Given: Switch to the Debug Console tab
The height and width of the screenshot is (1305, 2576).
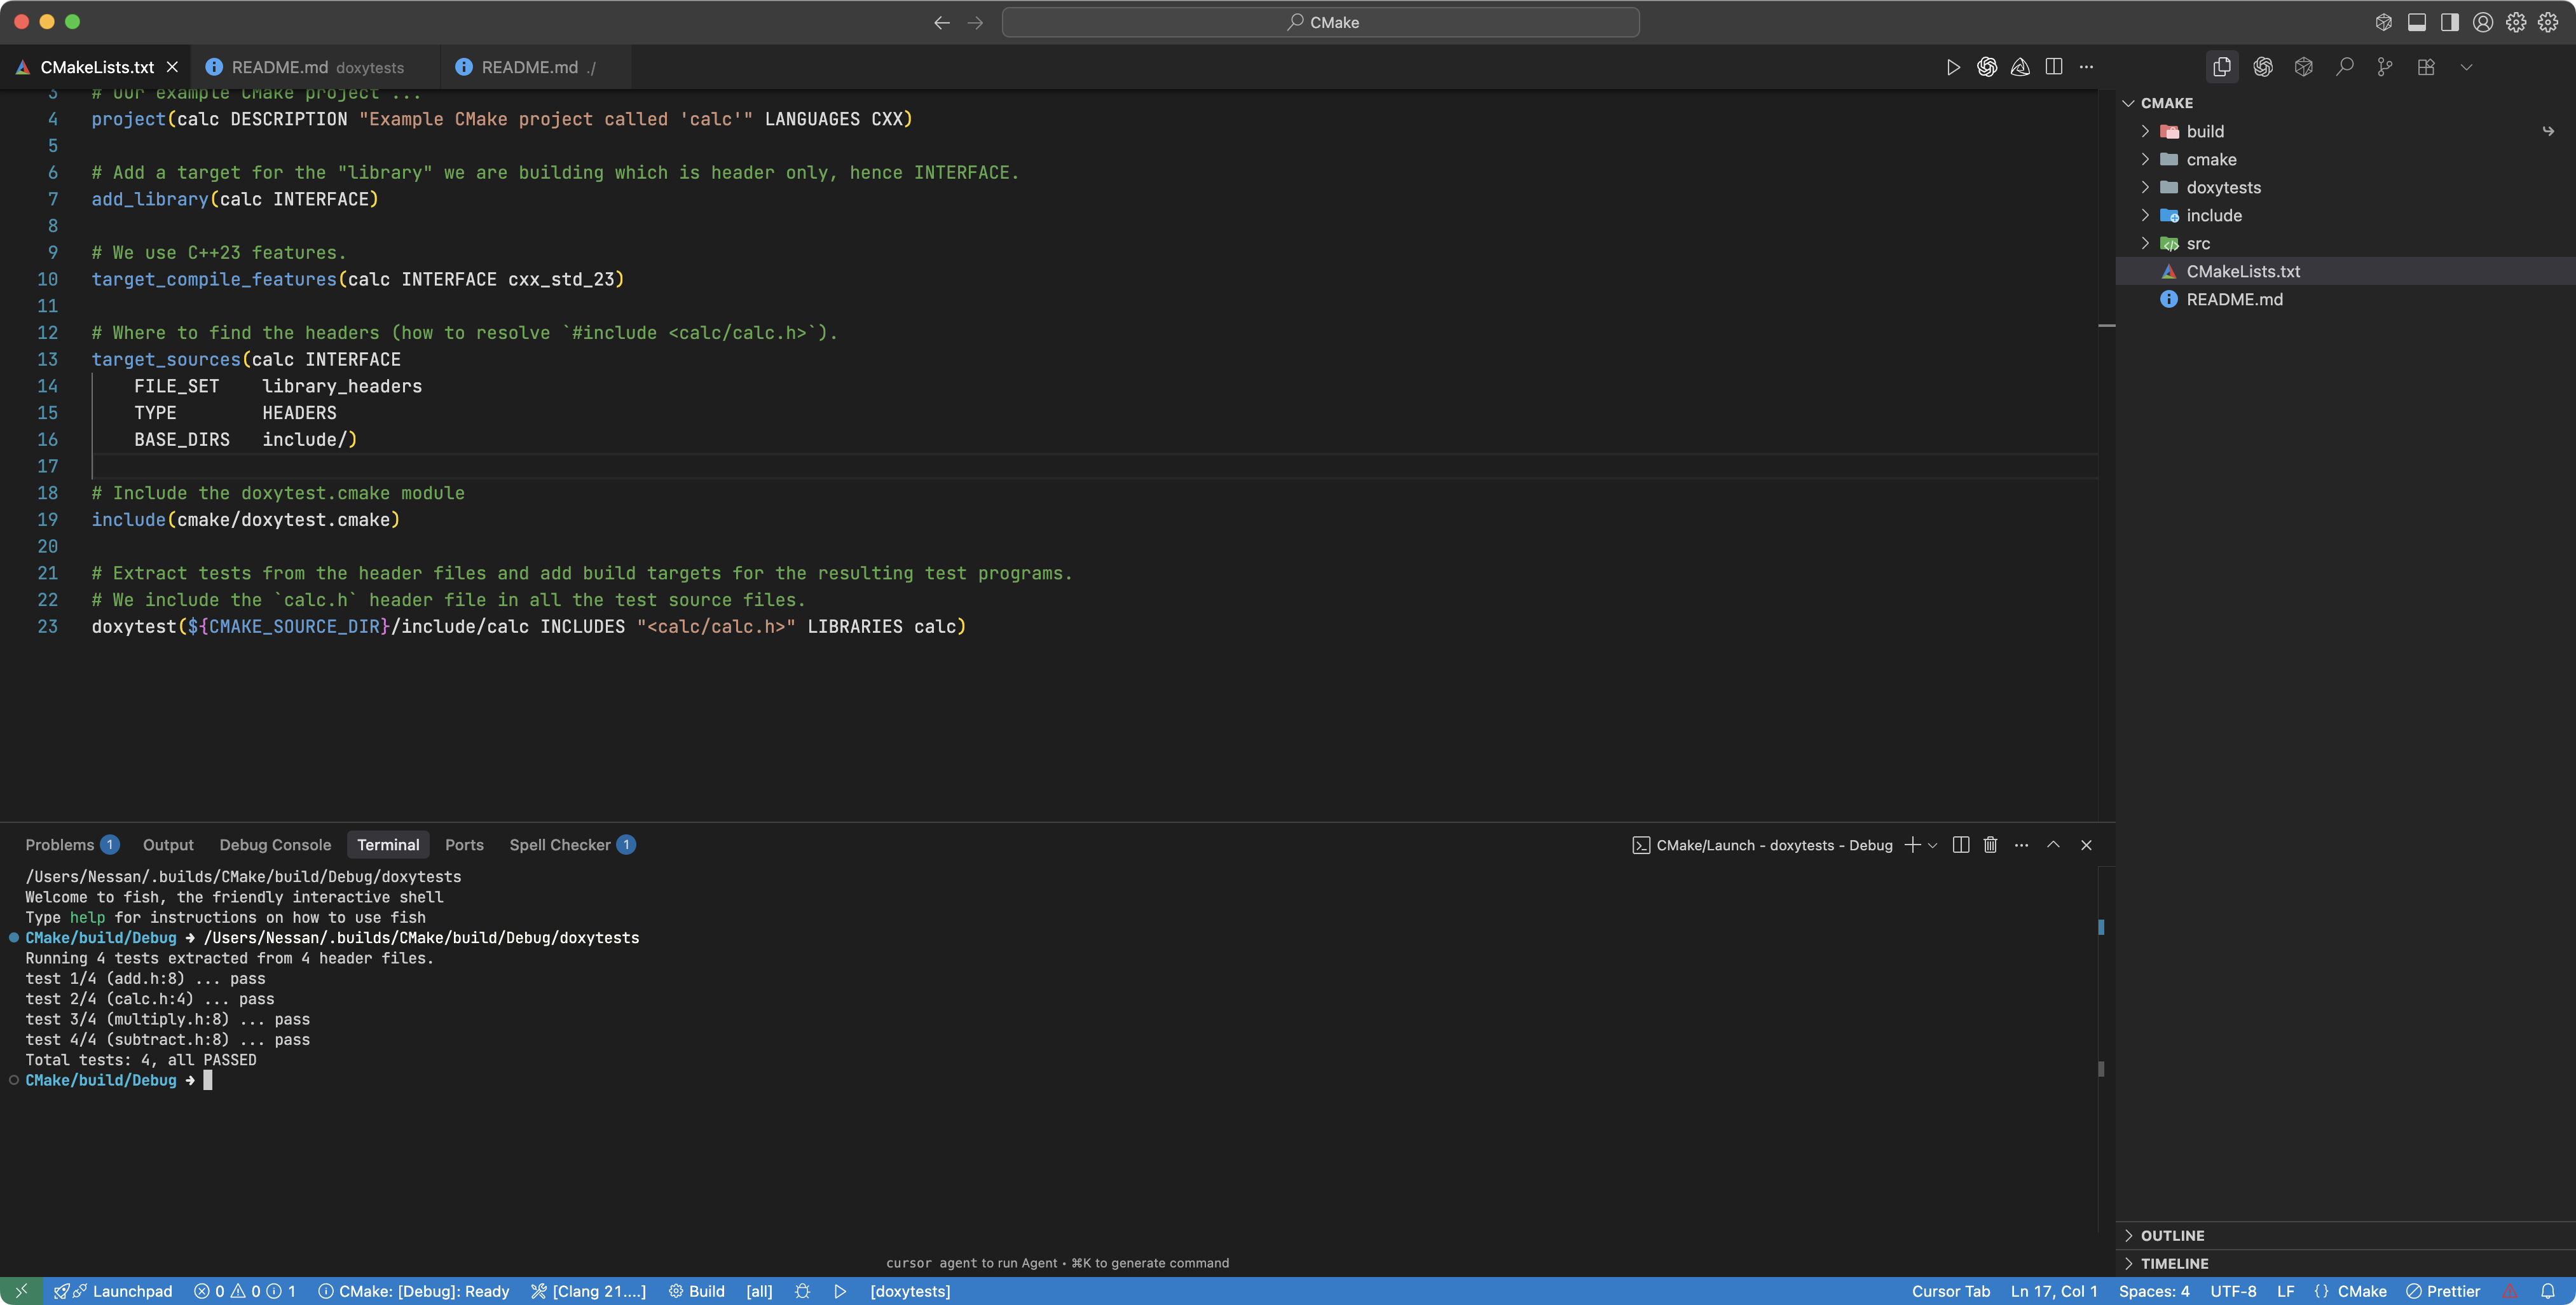Looking at the screenshot, I should [275, 845].
